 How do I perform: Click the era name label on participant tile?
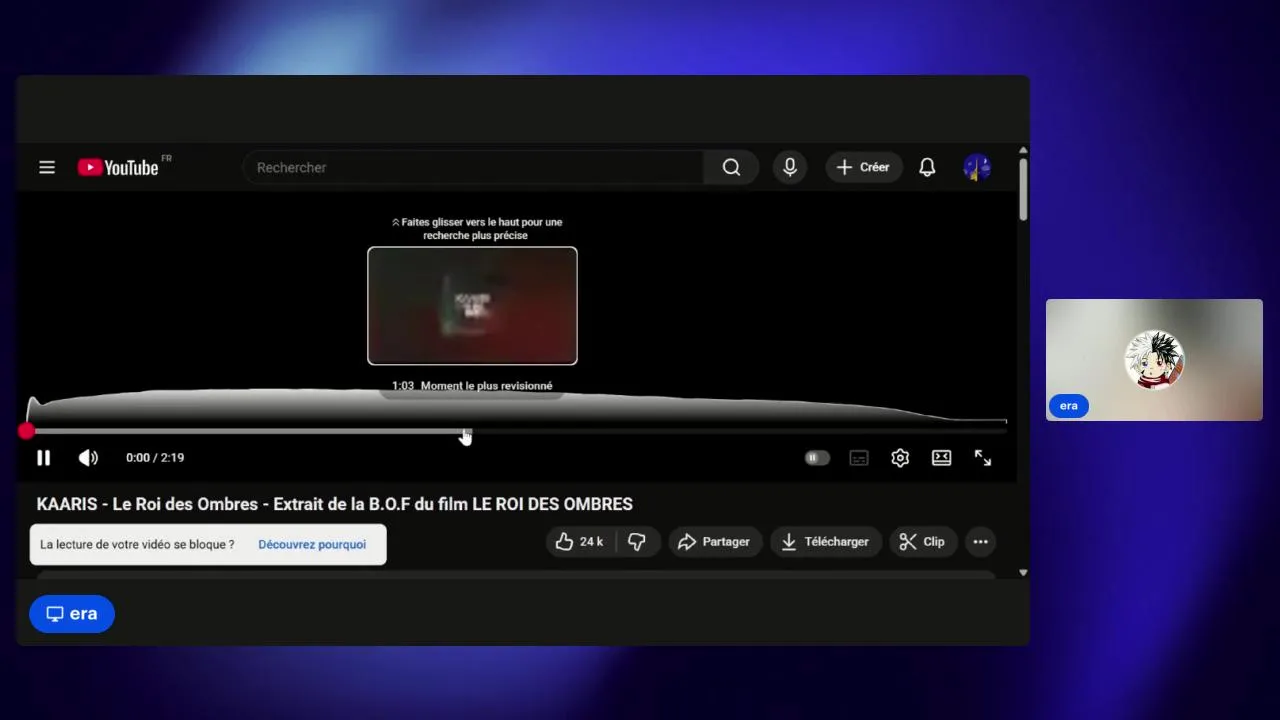point(1069,406)
